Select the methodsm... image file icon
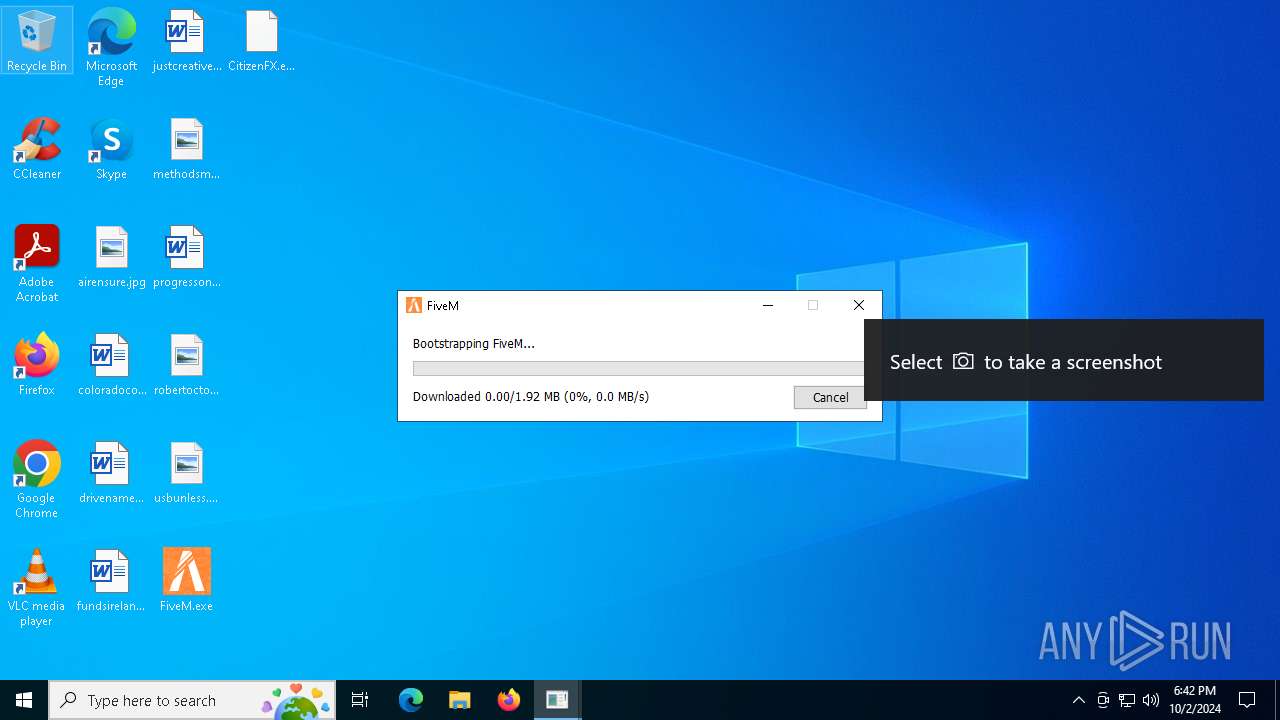Image resolution: width=1280 pixels, height=720 pixels. (x=186, y=149)
